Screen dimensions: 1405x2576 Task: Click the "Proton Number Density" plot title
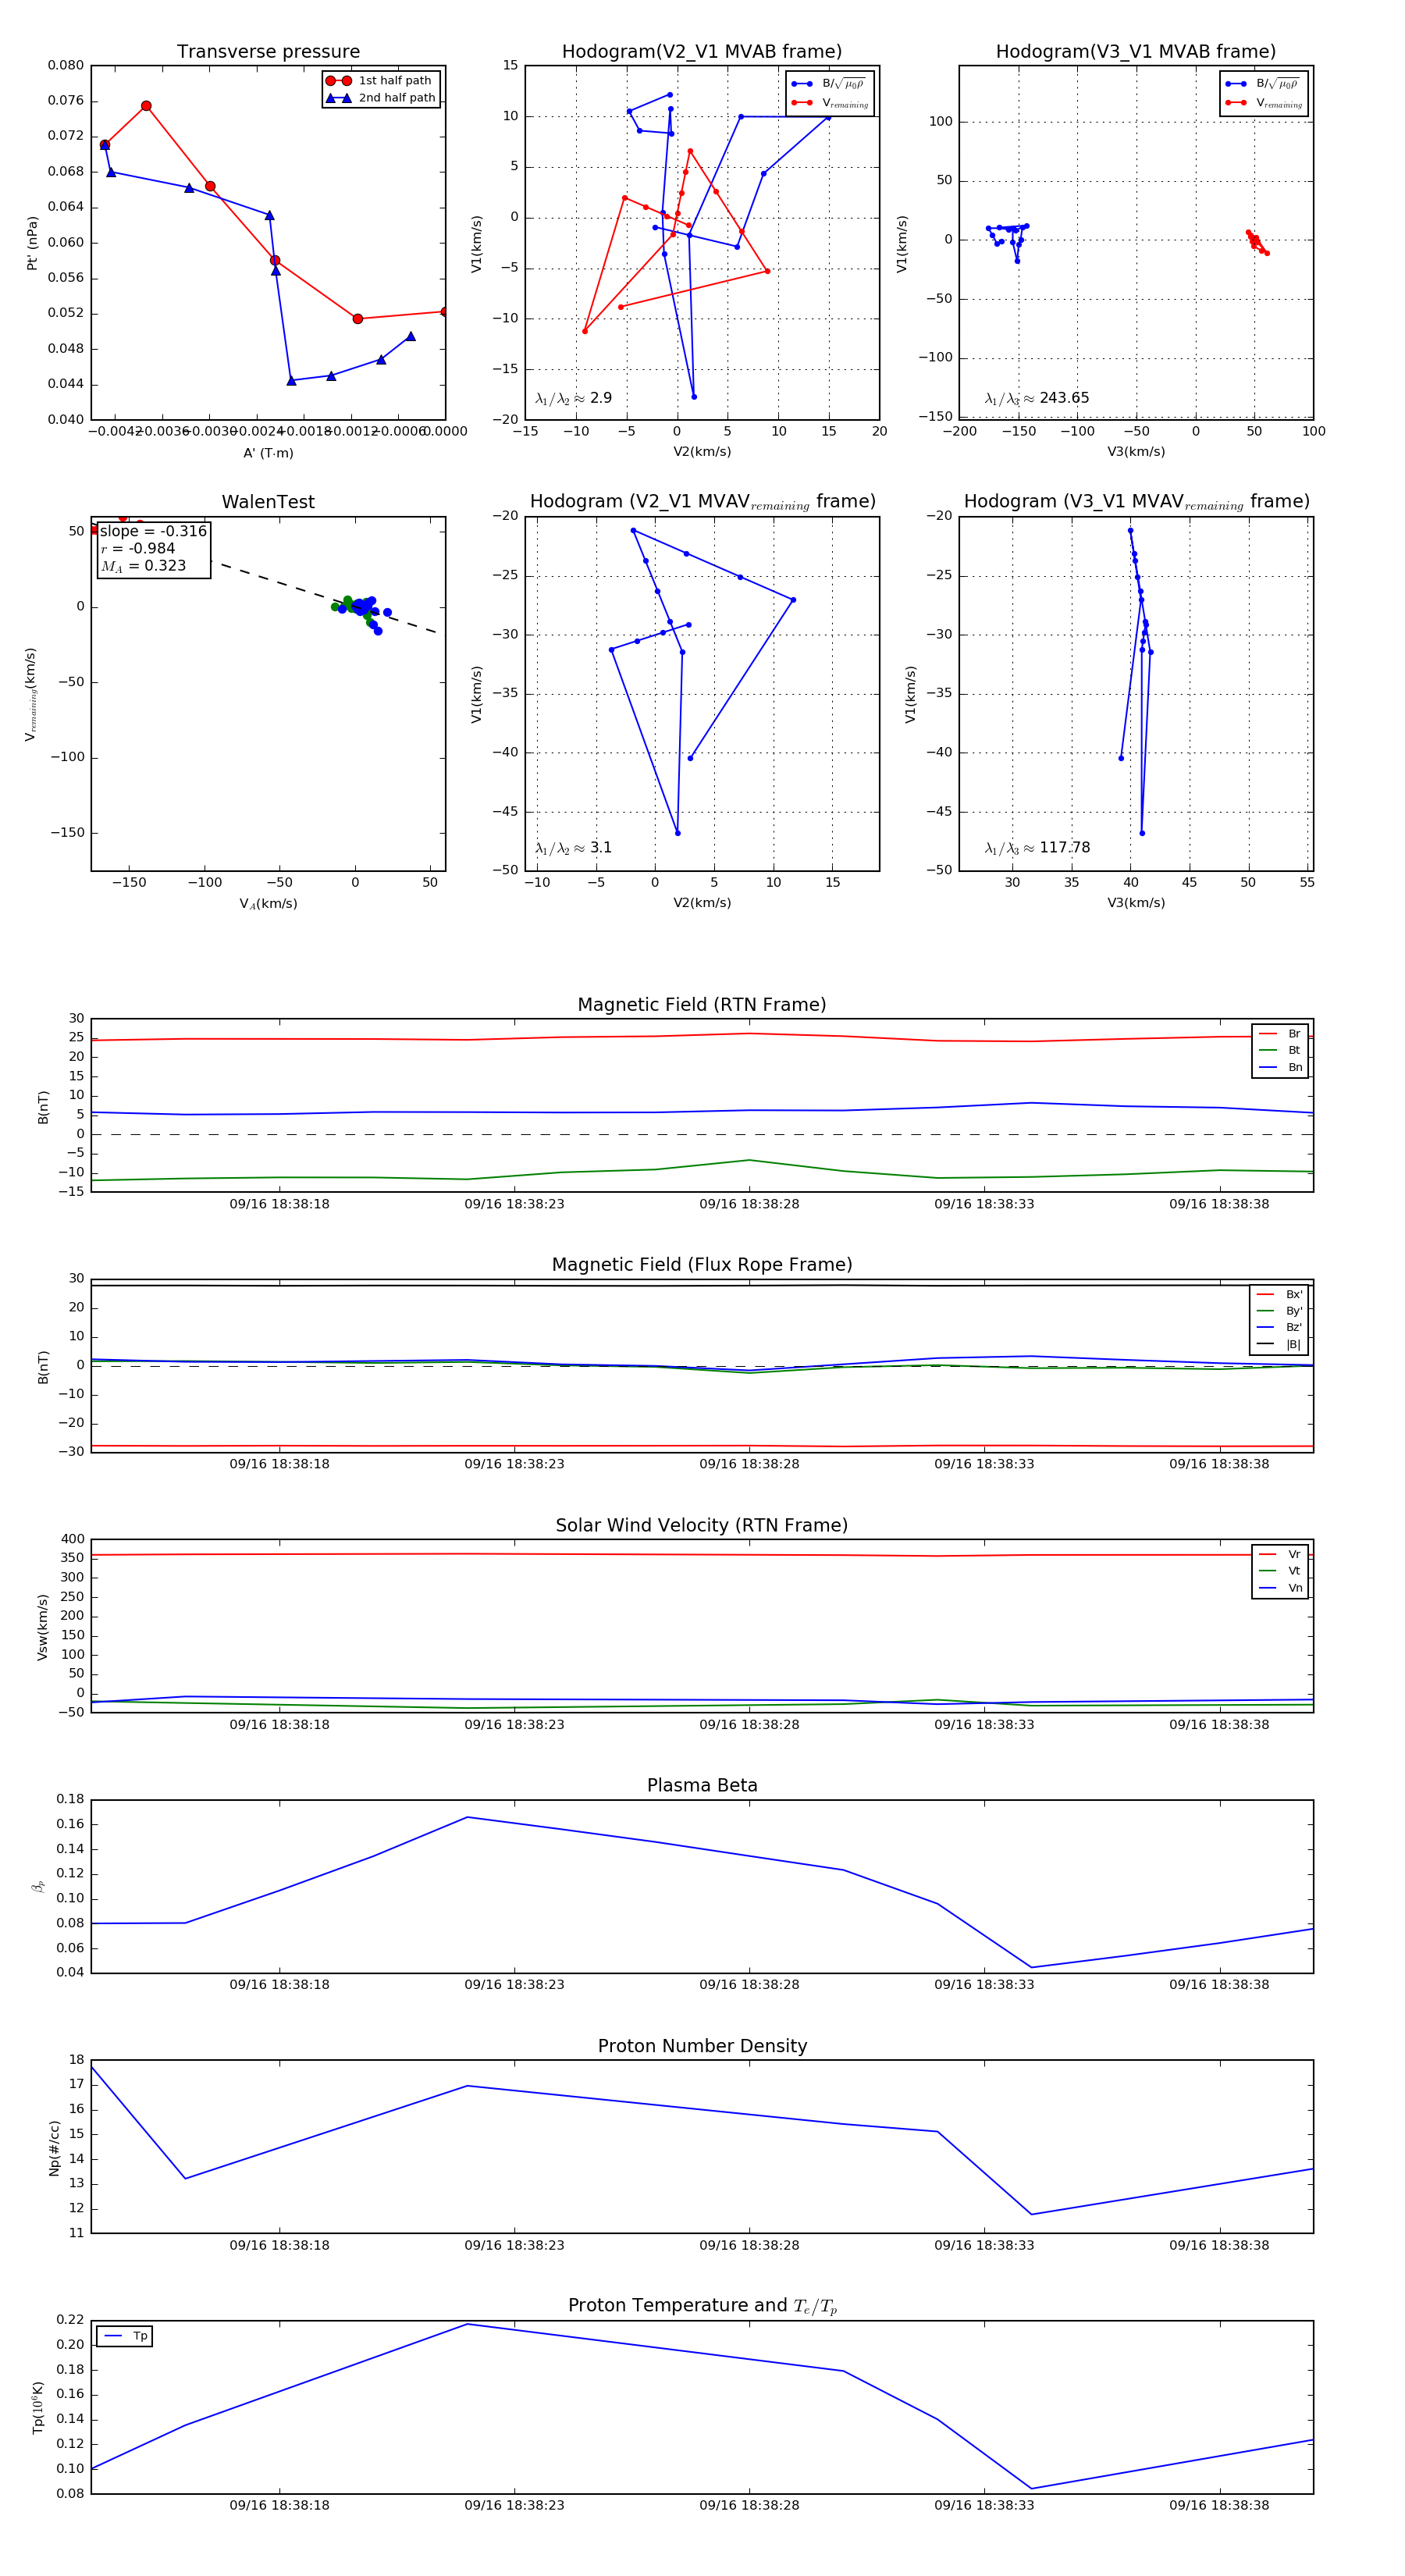[x=702, y=2046]
